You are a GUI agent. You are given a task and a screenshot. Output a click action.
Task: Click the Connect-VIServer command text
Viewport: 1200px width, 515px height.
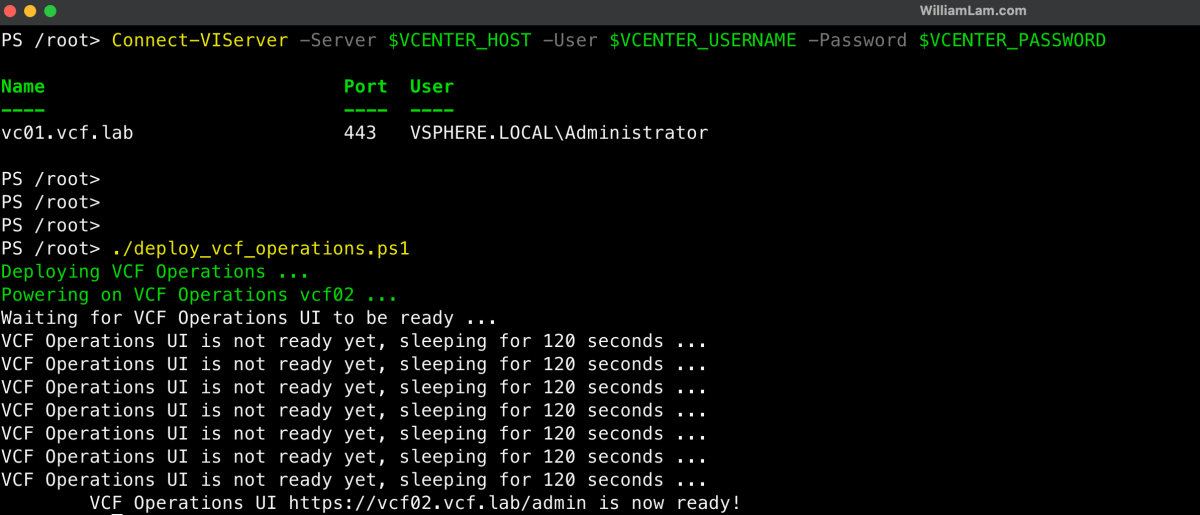(x=200, y=40)
